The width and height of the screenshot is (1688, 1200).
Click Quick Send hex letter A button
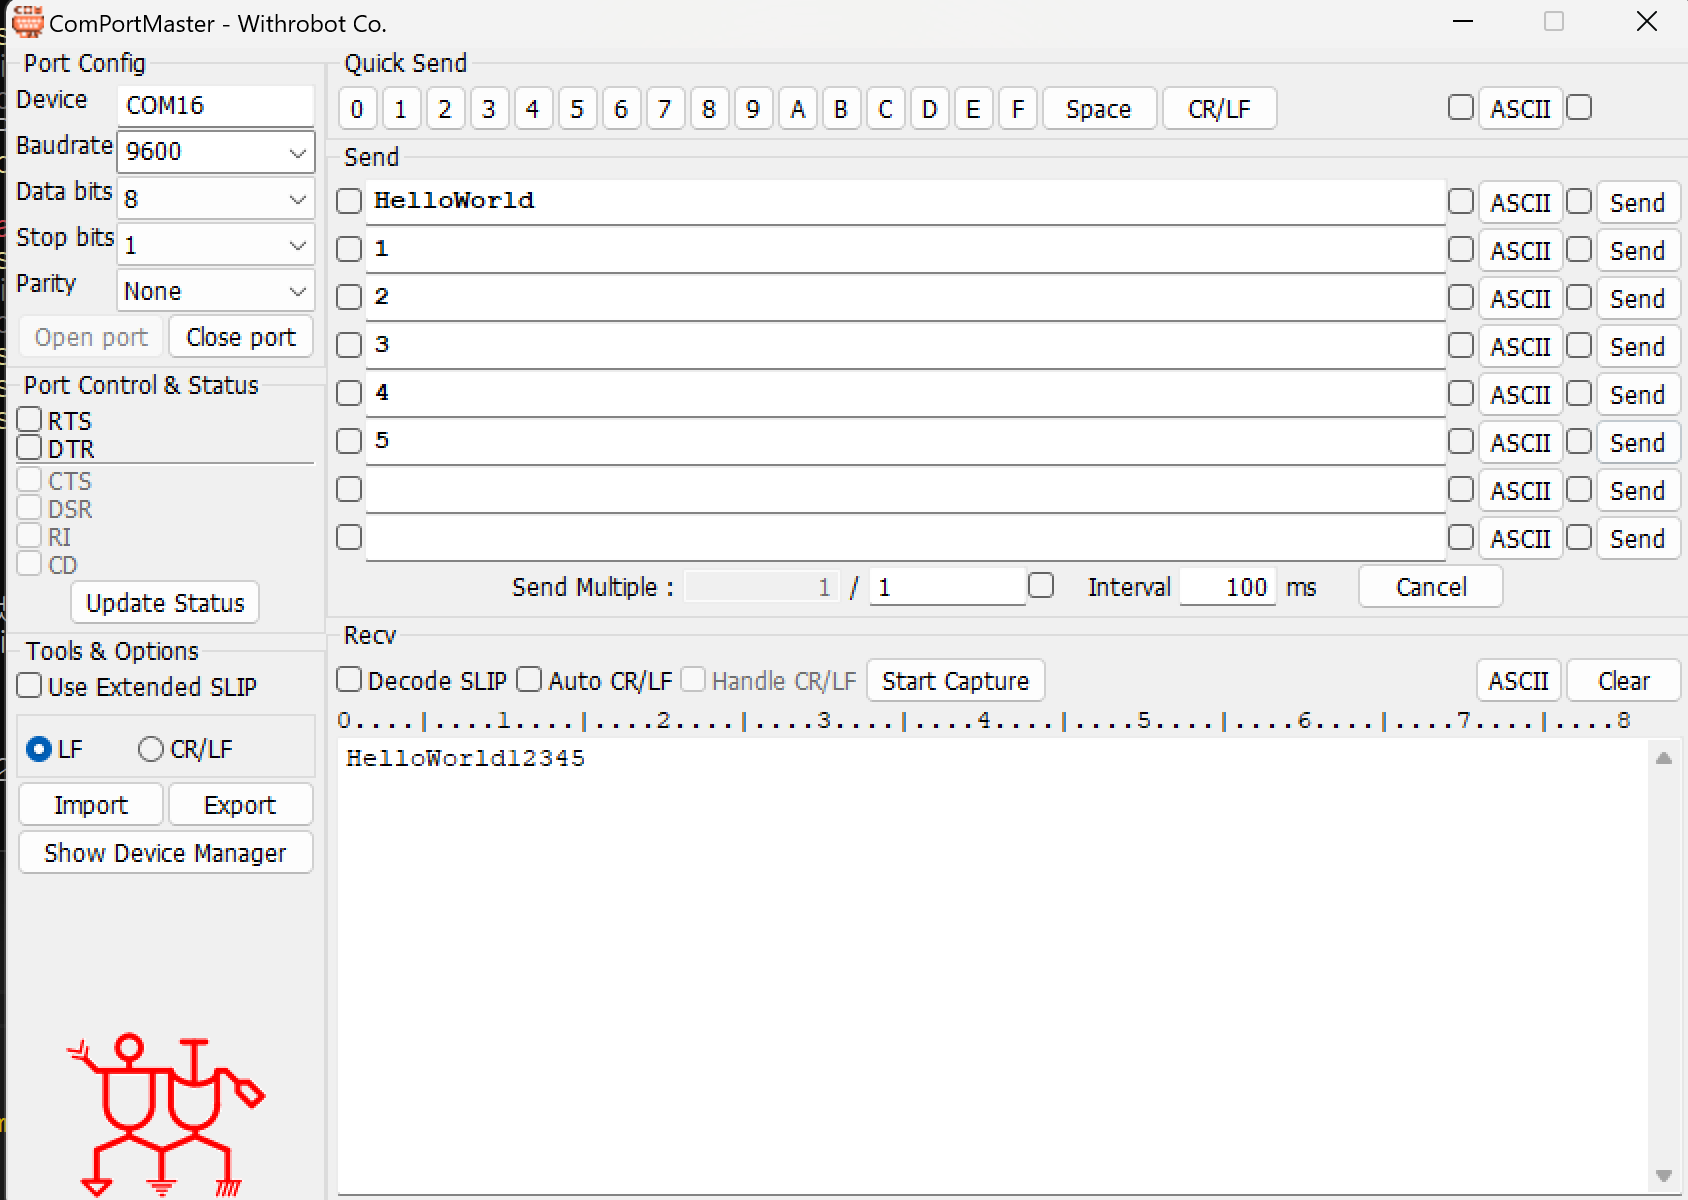click(x=797, y=109)
